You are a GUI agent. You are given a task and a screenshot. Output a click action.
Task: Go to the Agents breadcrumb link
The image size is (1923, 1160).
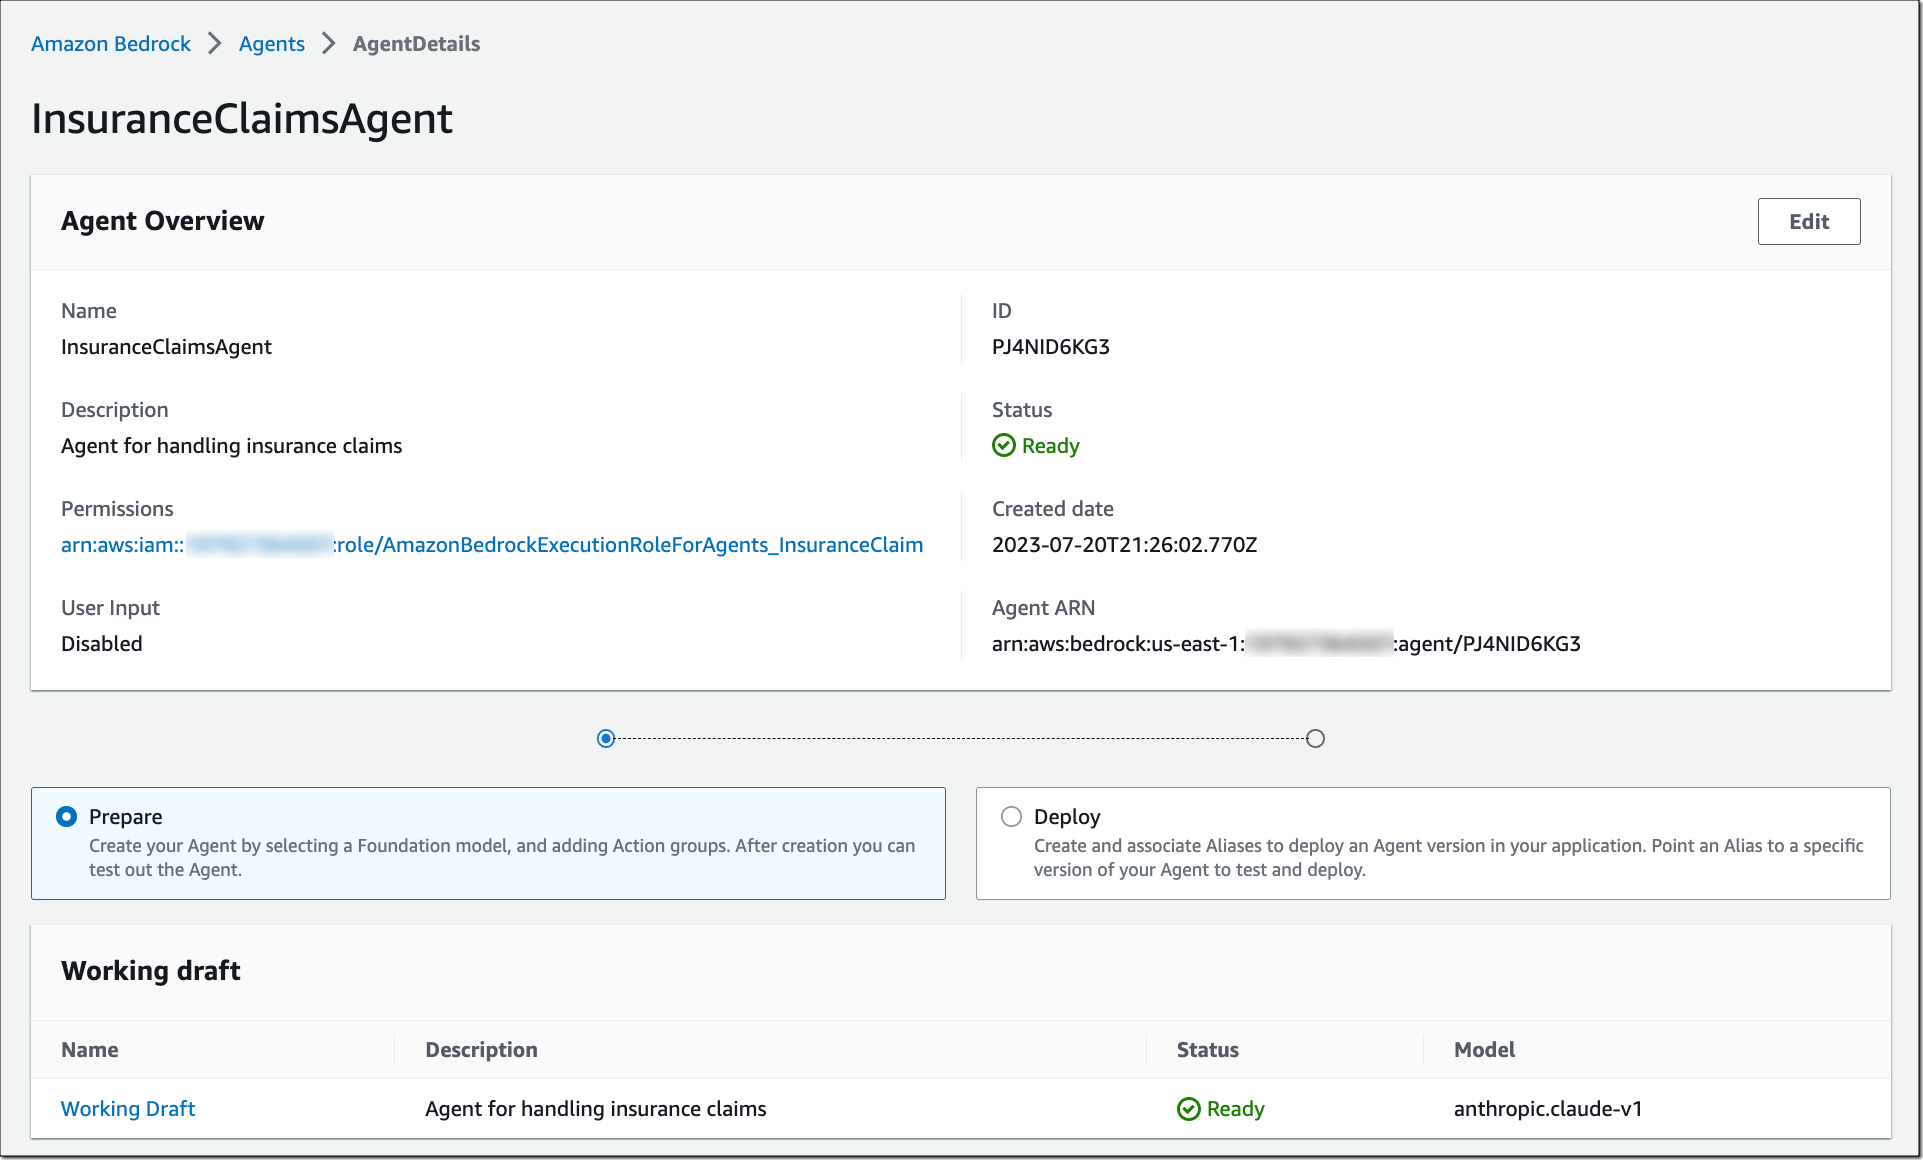271,43
